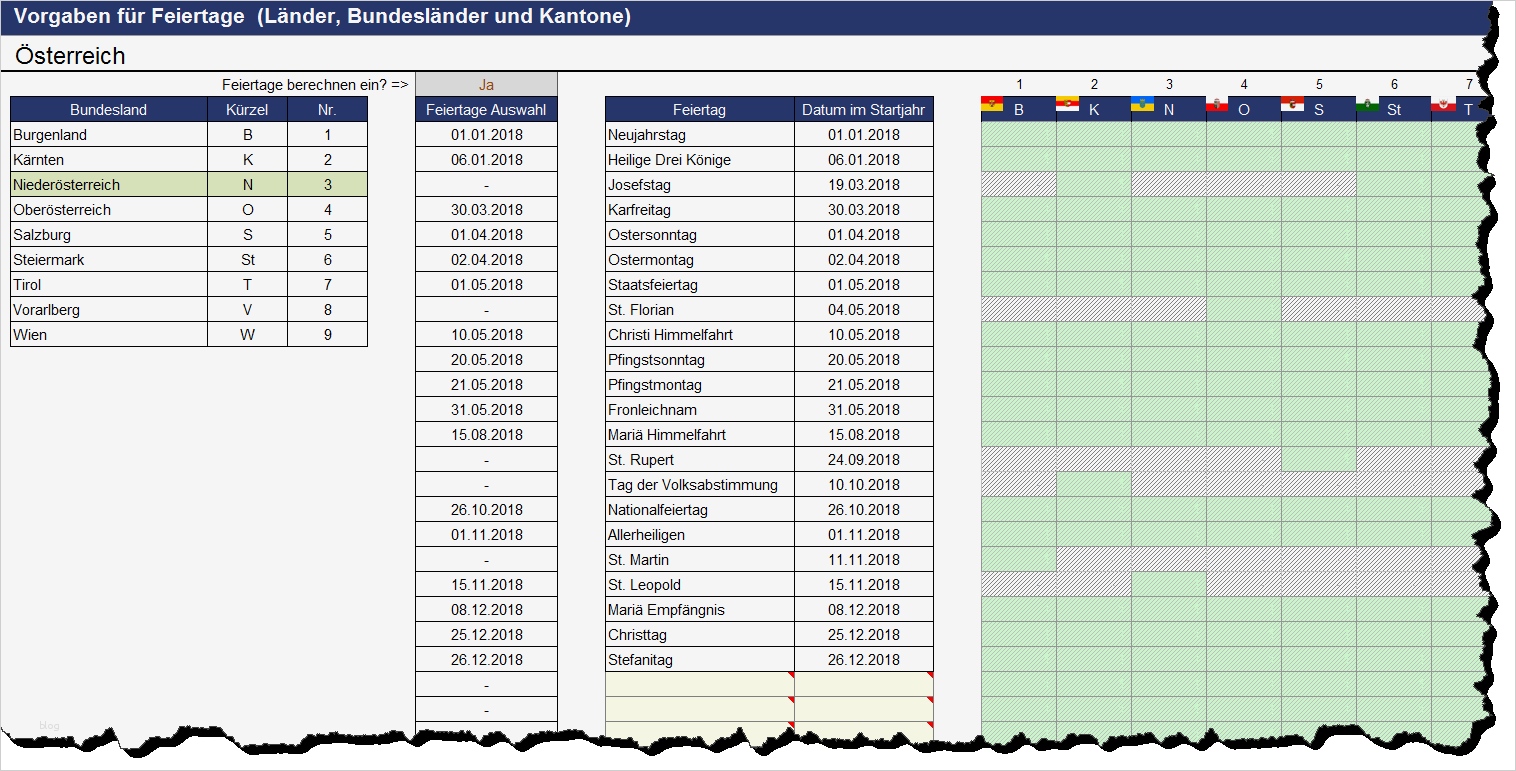The height and width of the screenshot is (771, 1516).
Task: Select the 25.12.2018 date in Feiertage Auswahl
Action: click(x=486, y=634)
